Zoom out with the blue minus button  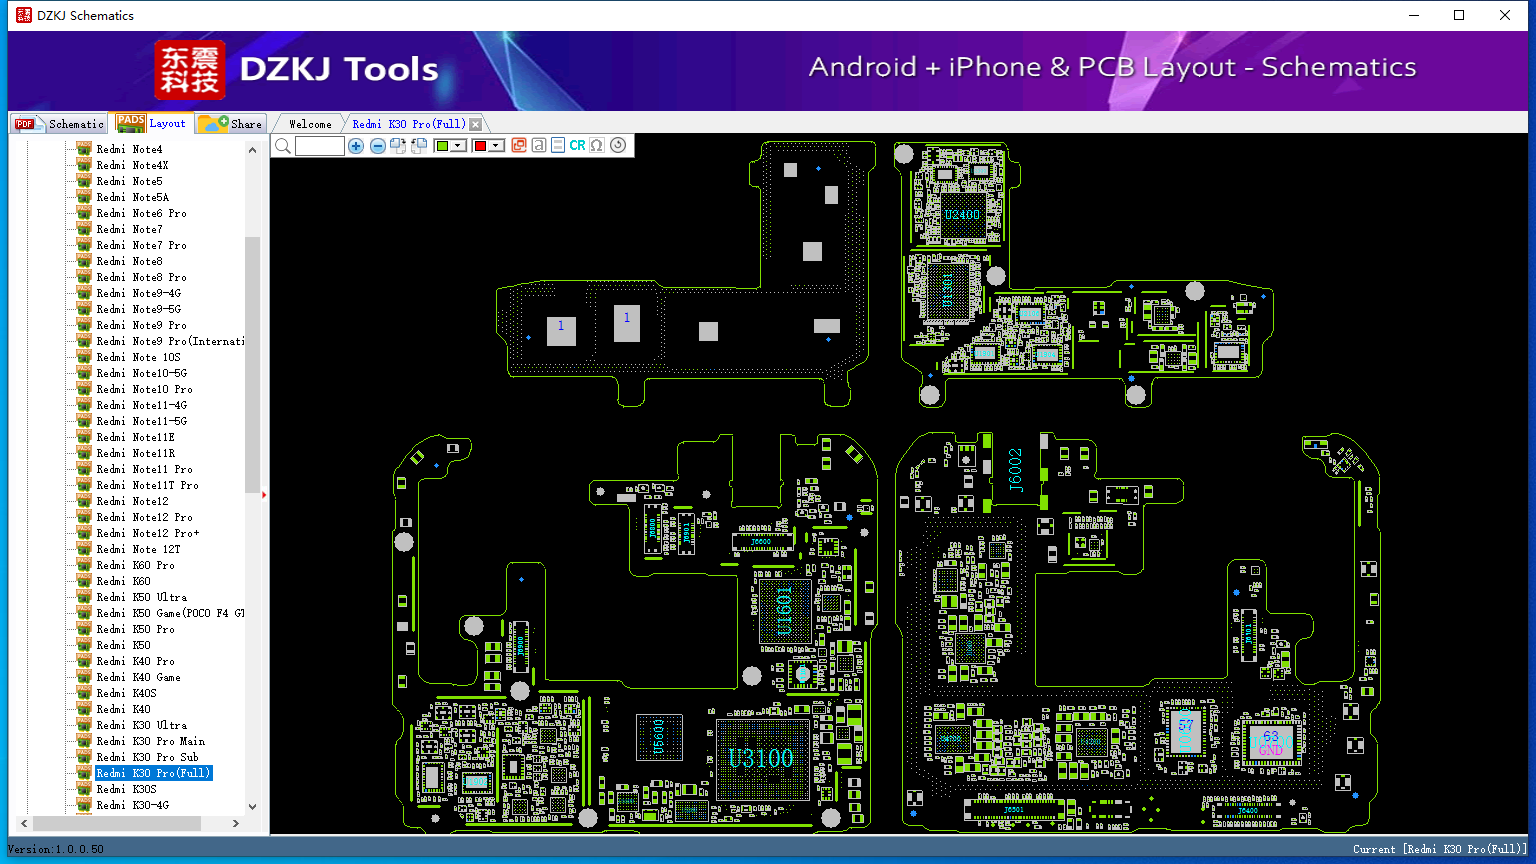(x=377, y=146)
